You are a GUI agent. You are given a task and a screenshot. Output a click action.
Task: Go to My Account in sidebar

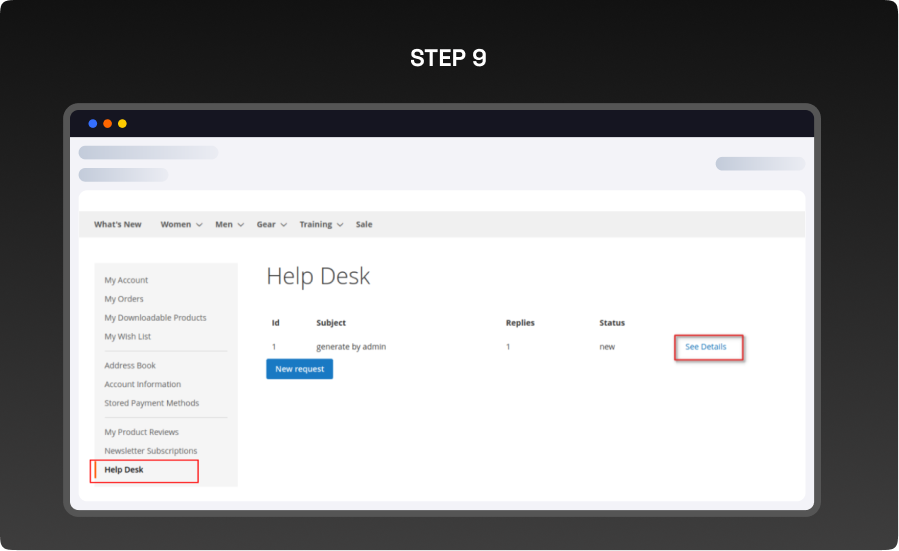tap(126, 280)
